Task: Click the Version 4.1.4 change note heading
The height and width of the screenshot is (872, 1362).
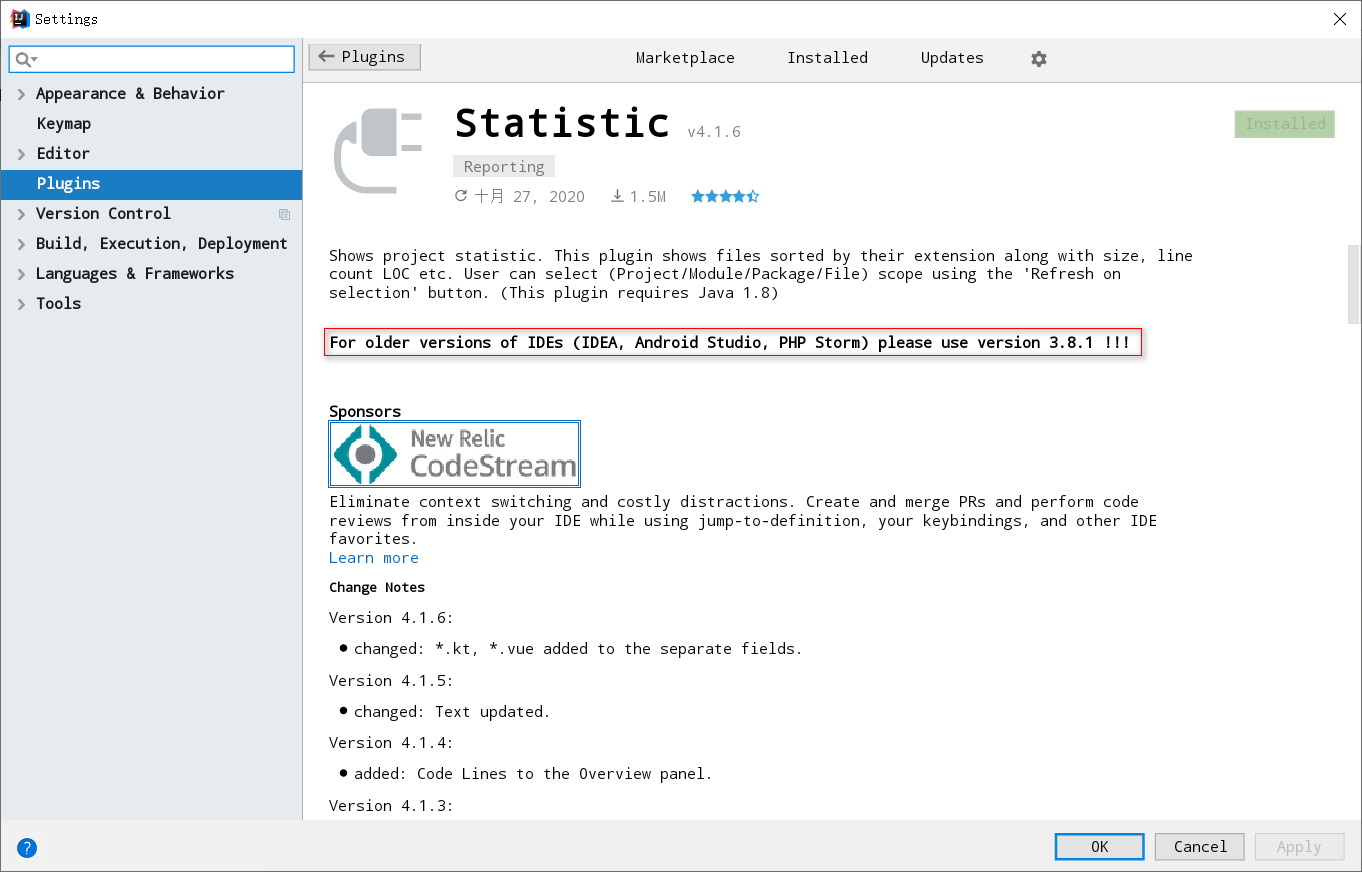Action: click(x=391, y=743)
